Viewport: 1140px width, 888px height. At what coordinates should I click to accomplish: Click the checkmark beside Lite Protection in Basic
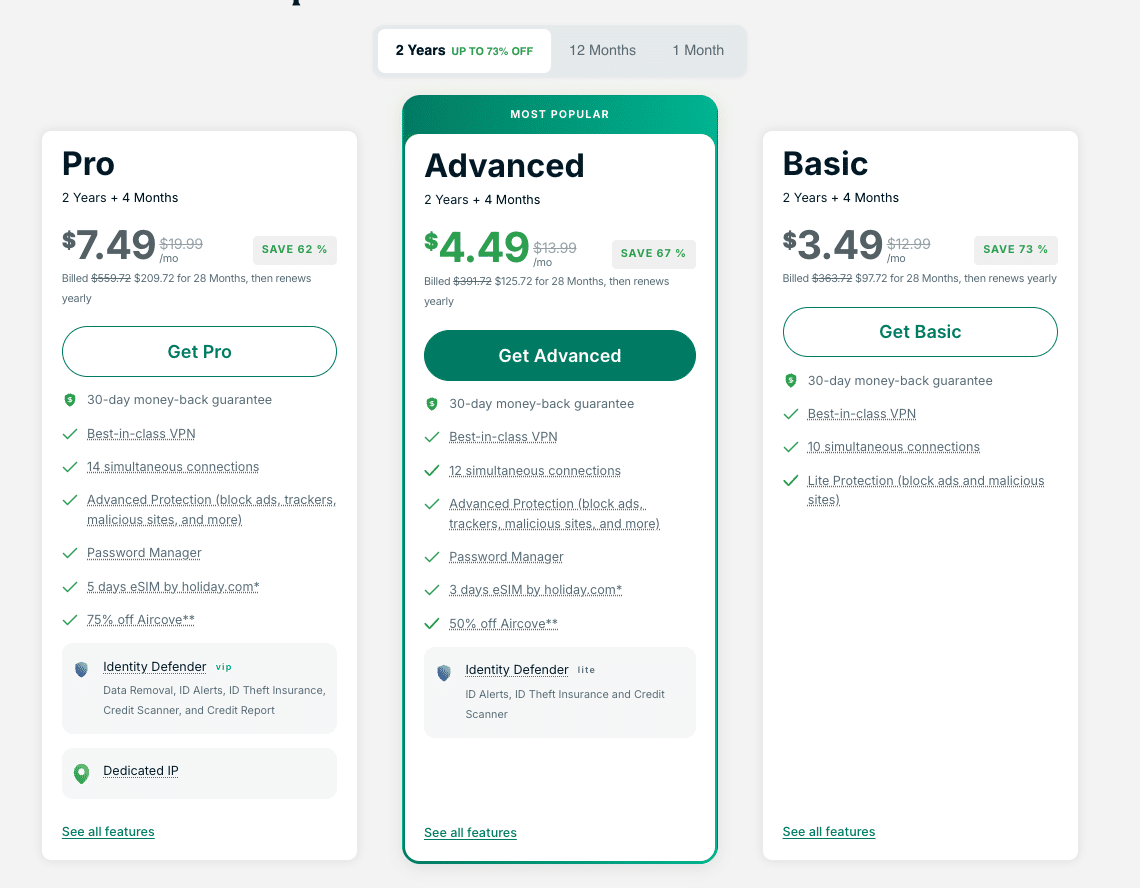pos(791,481)
